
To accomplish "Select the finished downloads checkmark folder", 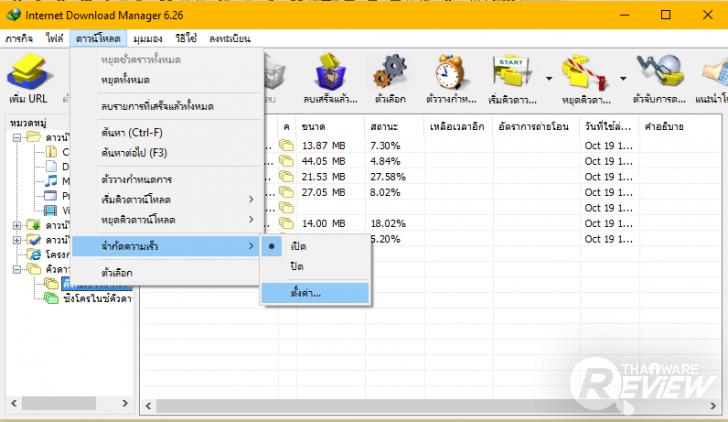I will point(34,240).
